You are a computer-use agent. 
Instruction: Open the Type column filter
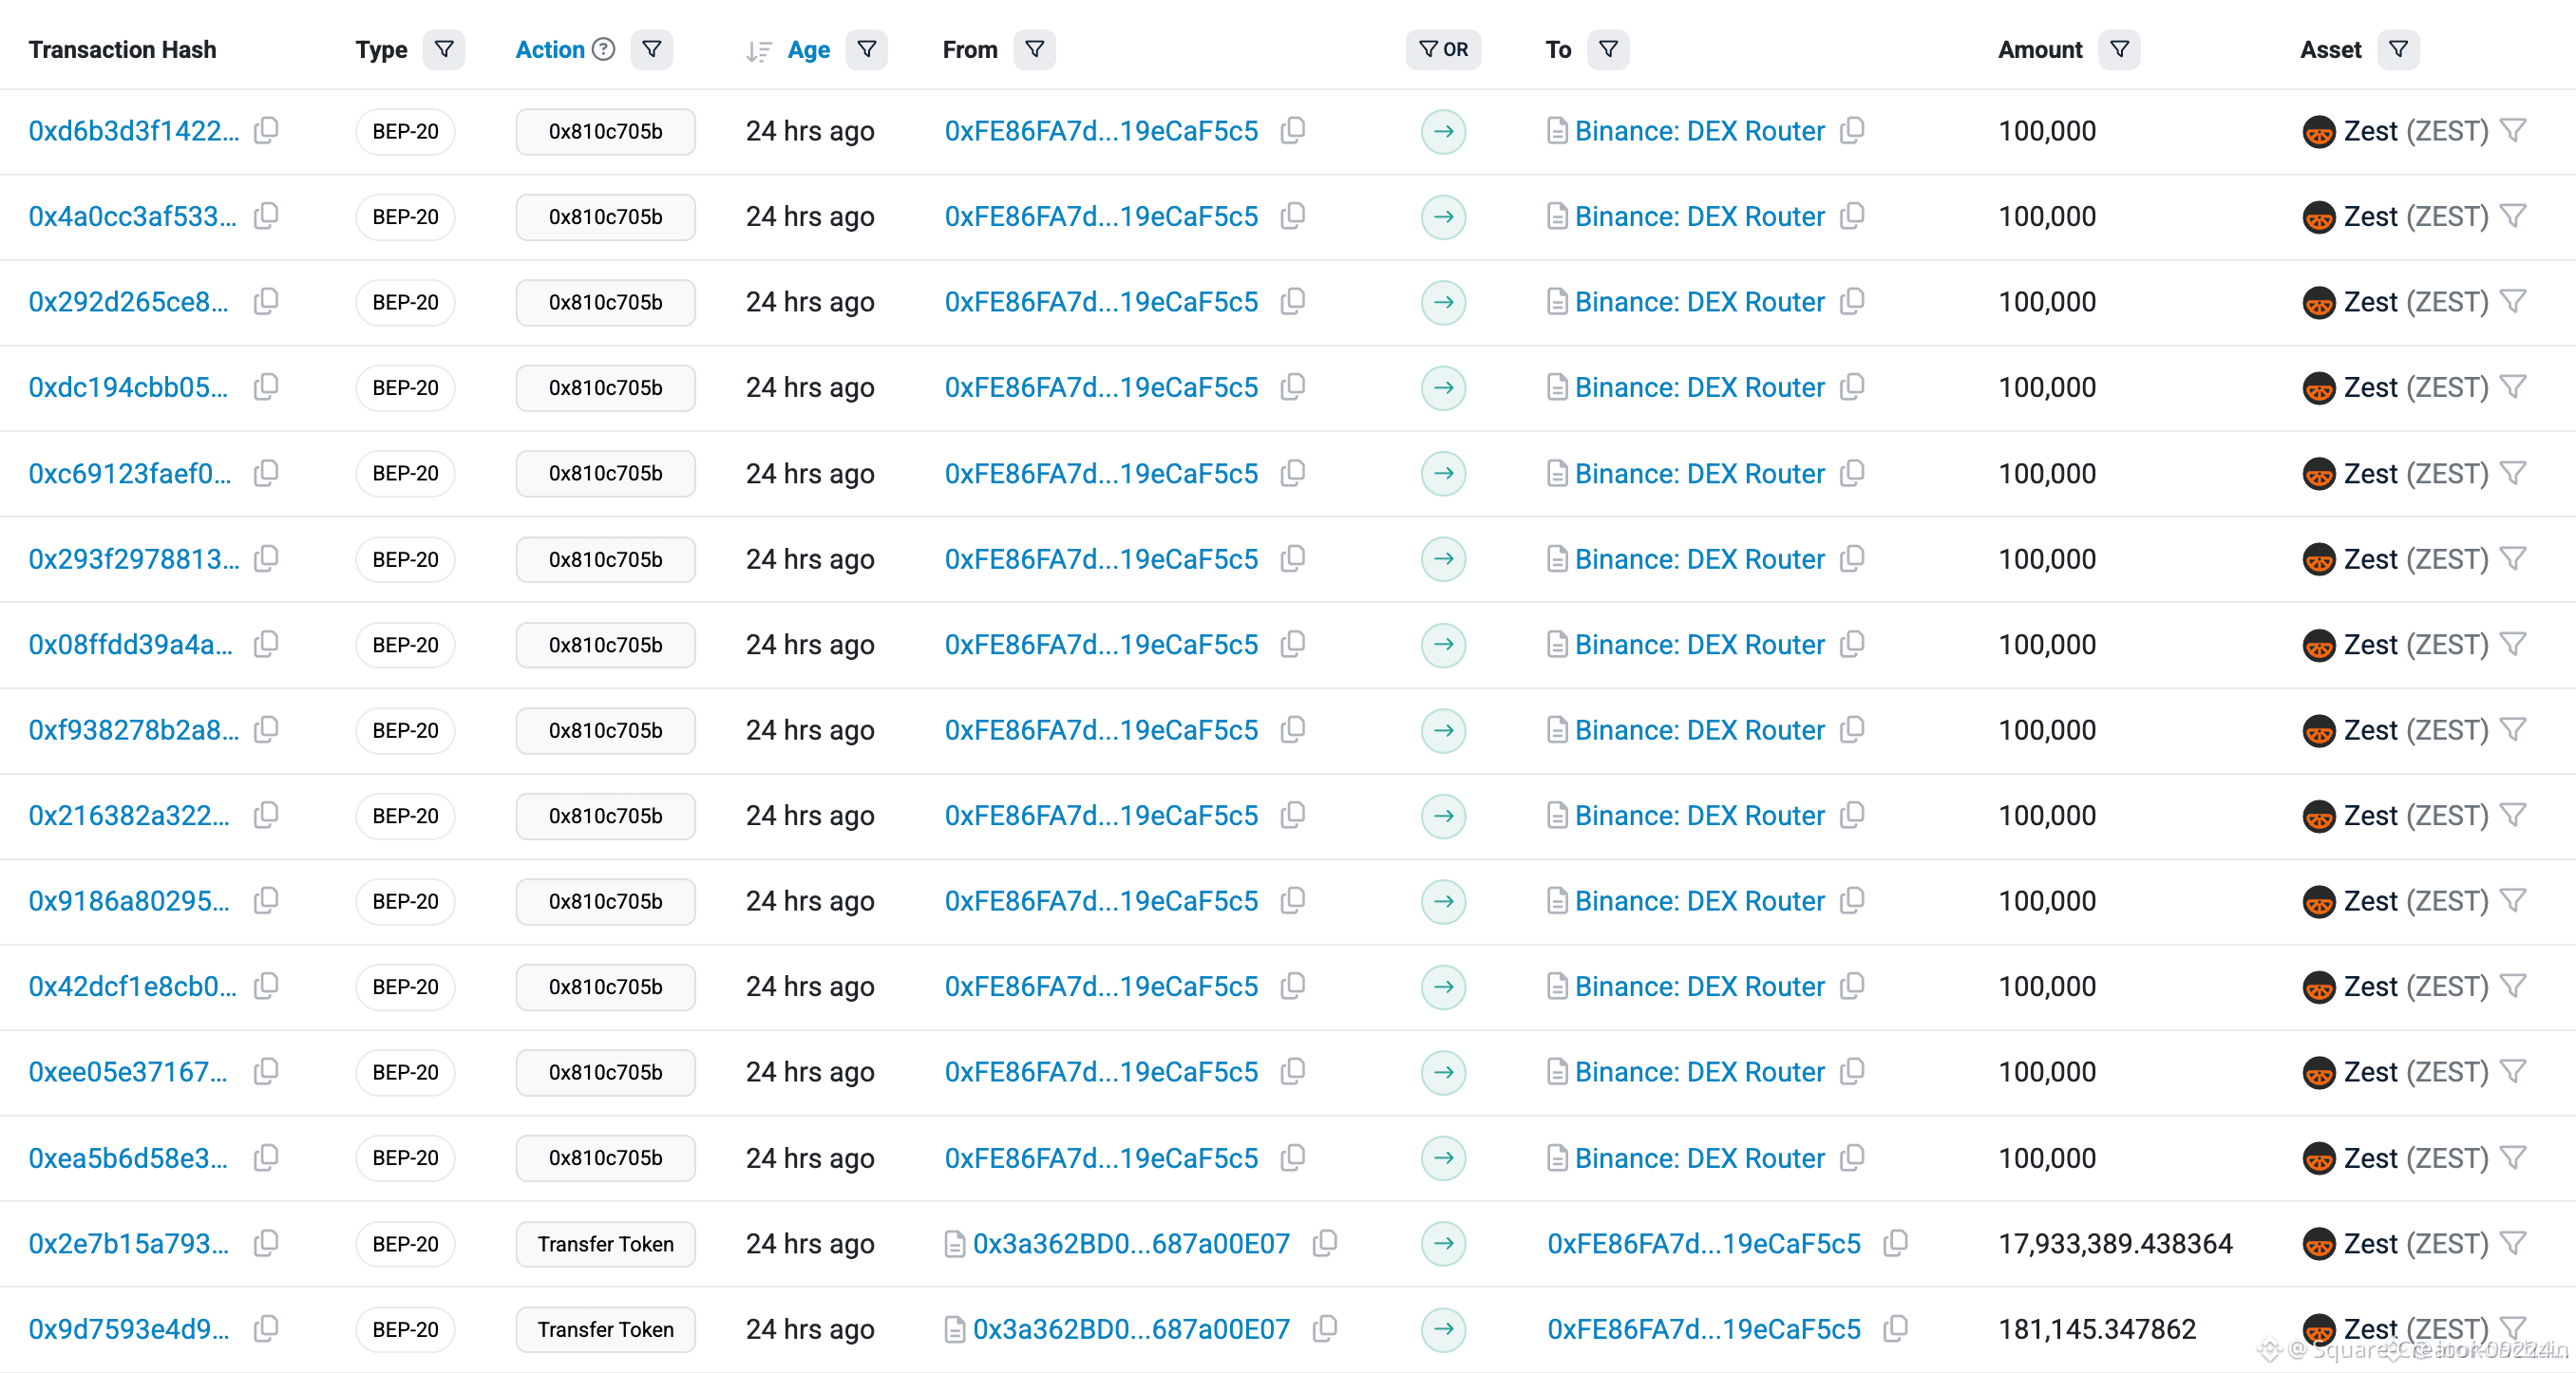pyautogui.click(x=444, y=49)
